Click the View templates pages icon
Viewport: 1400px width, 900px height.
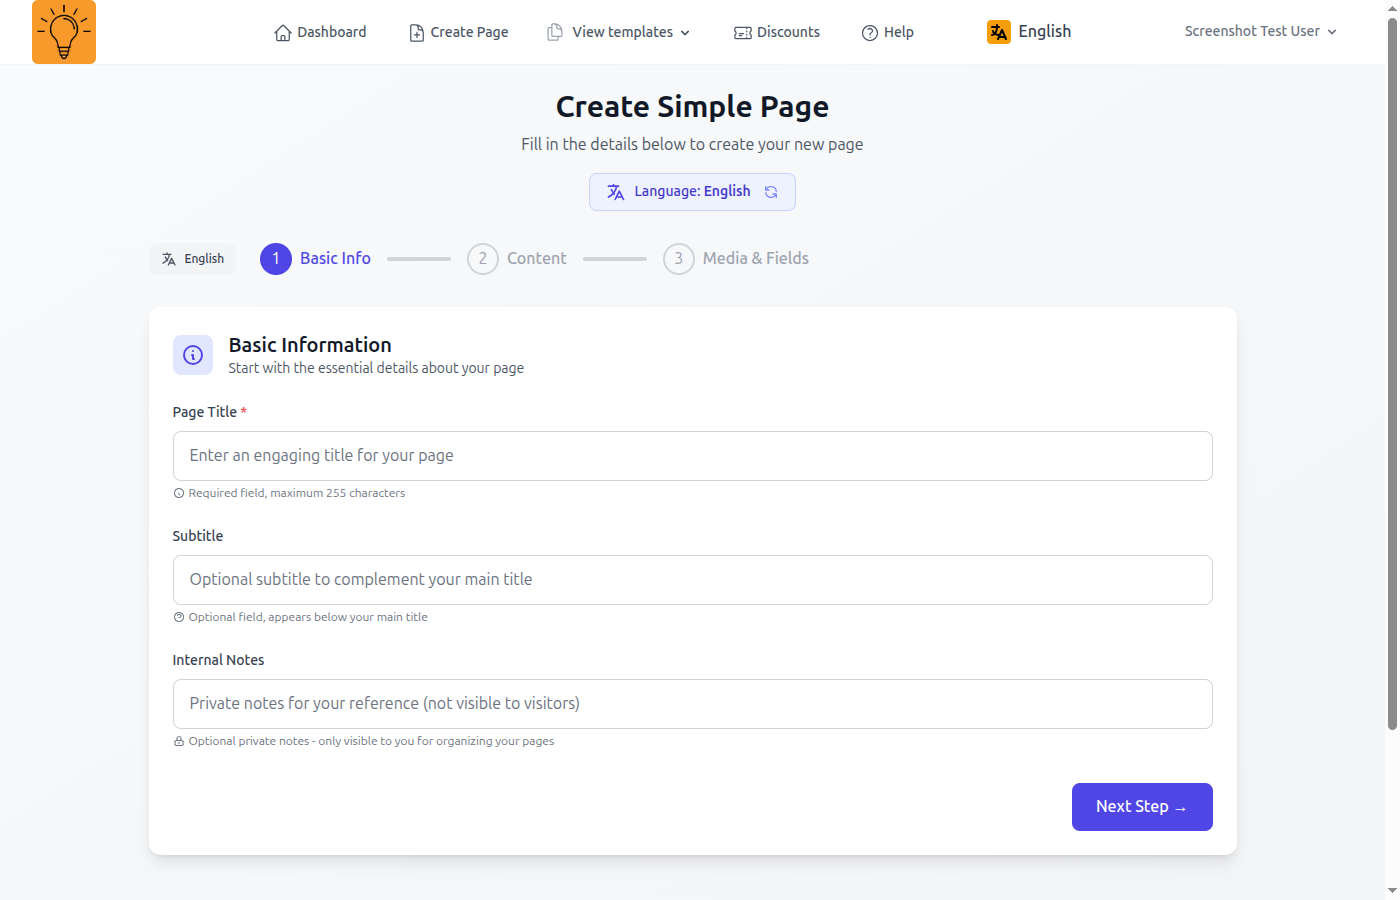pyautogui.click(x=555, y=32)
